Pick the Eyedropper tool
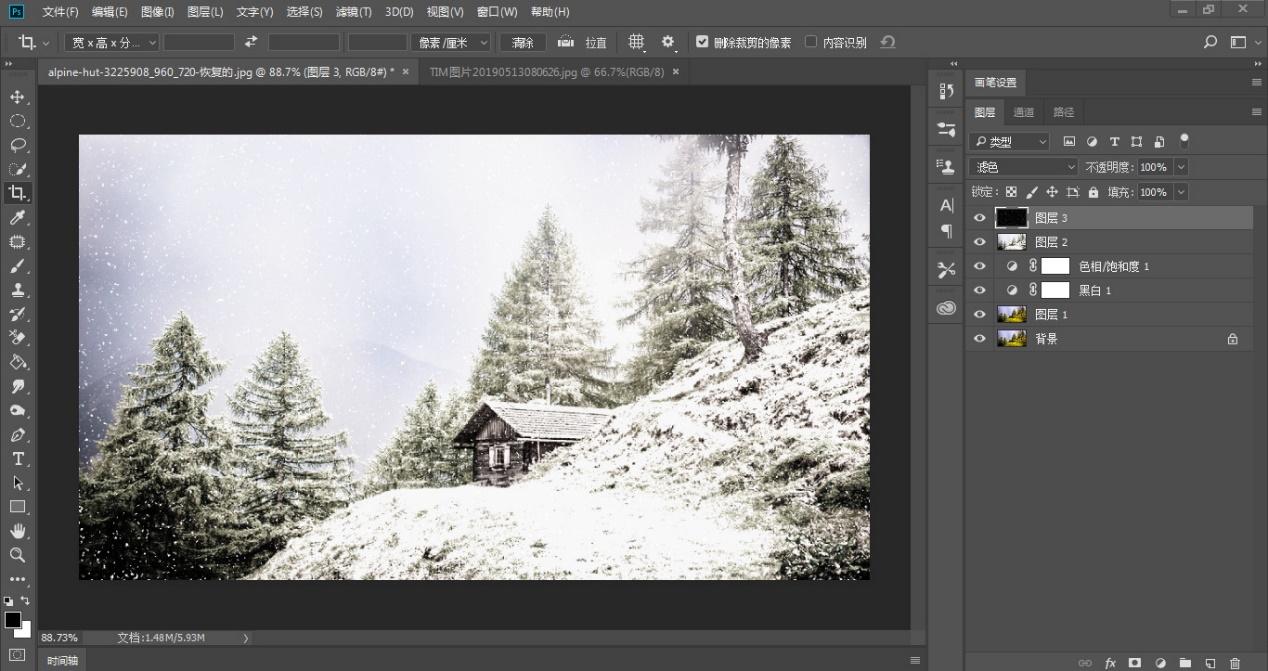1268x671 pixels. (x=17, y=218)
